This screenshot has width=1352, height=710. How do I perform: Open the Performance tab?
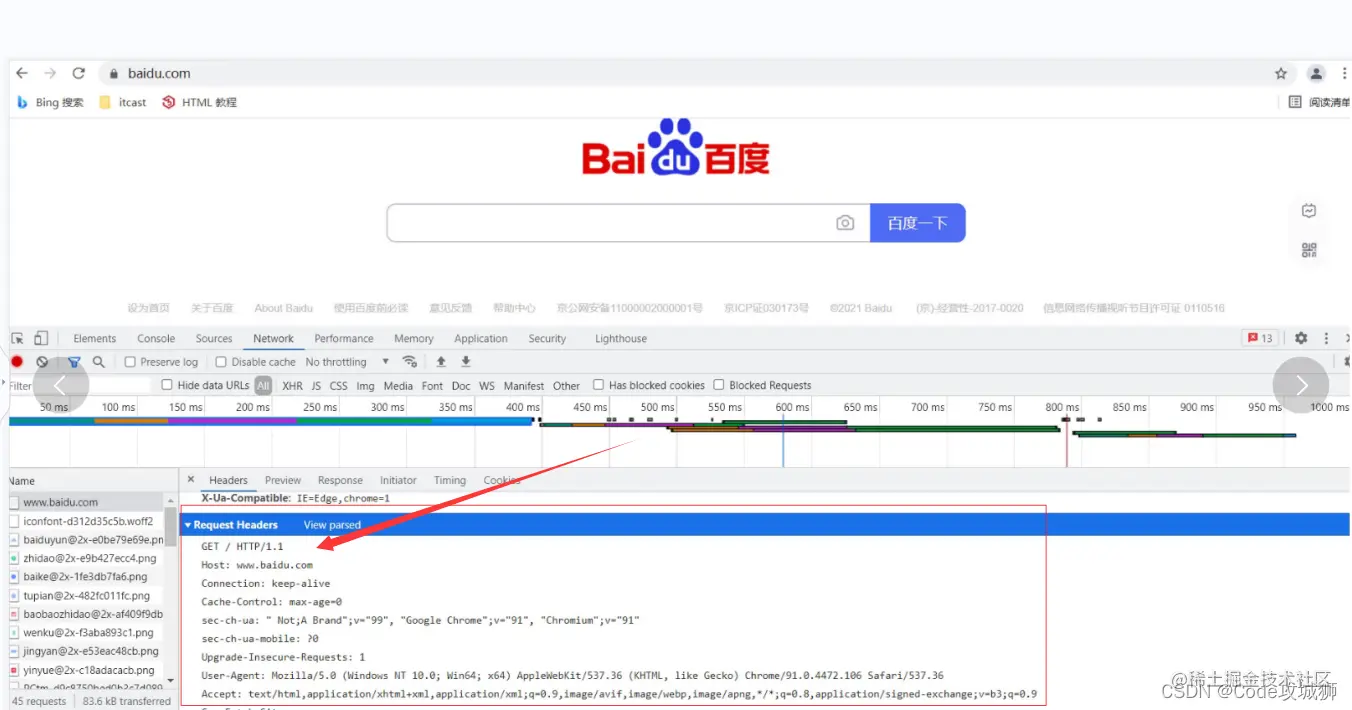click(344, 338)
